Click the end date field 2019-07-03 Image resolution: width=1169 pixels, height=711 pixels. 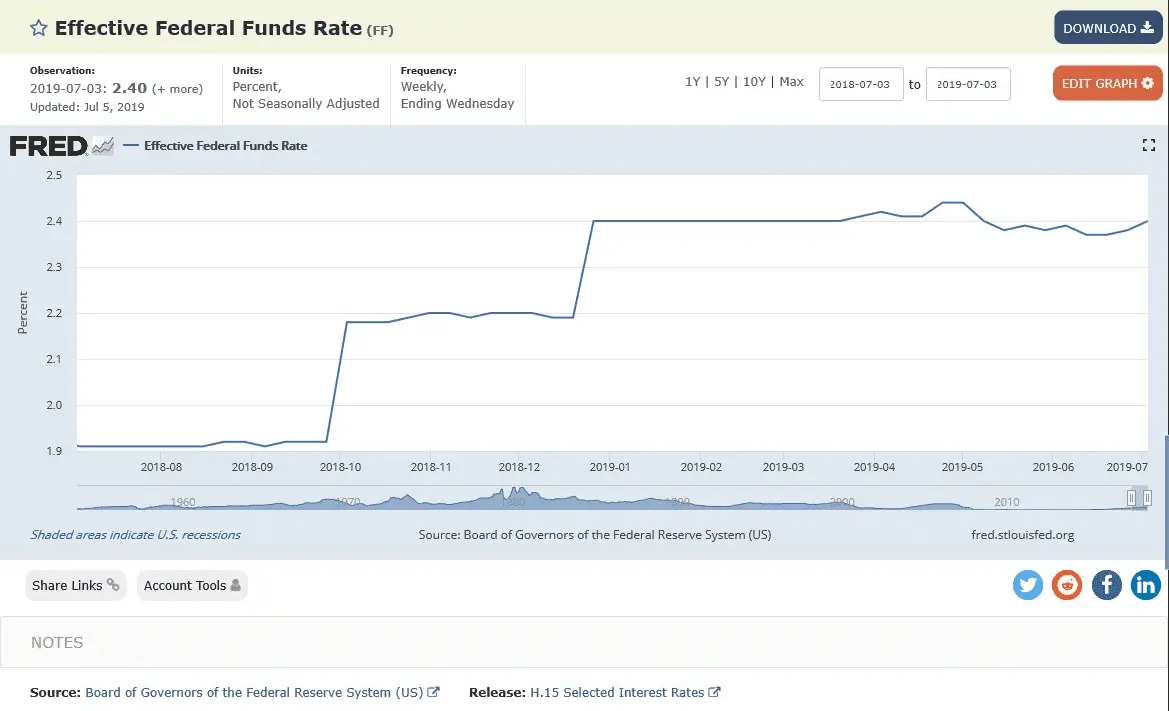pos(967,85)
